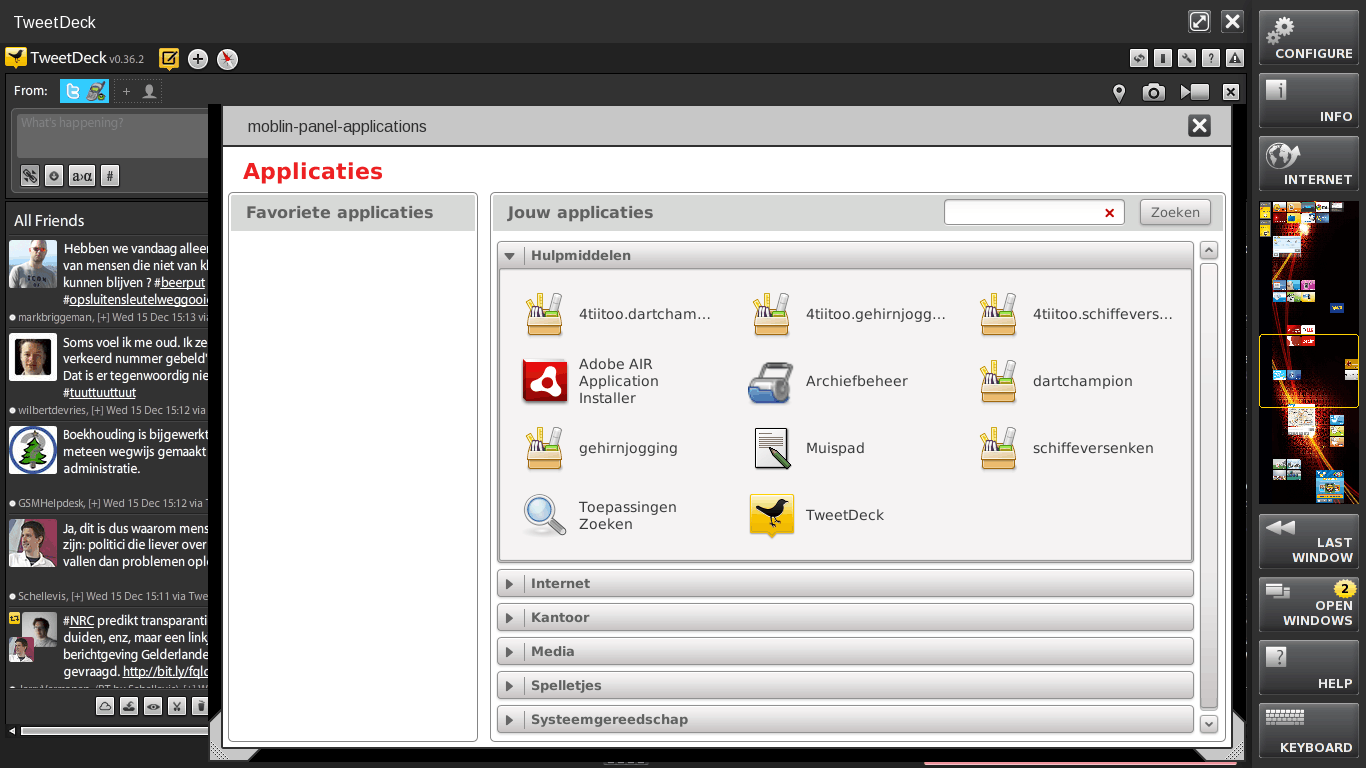Clear the search field with the red x
Image resolution: width=1366 pixels, height=768 pixels.
(x=1109, y=212)
